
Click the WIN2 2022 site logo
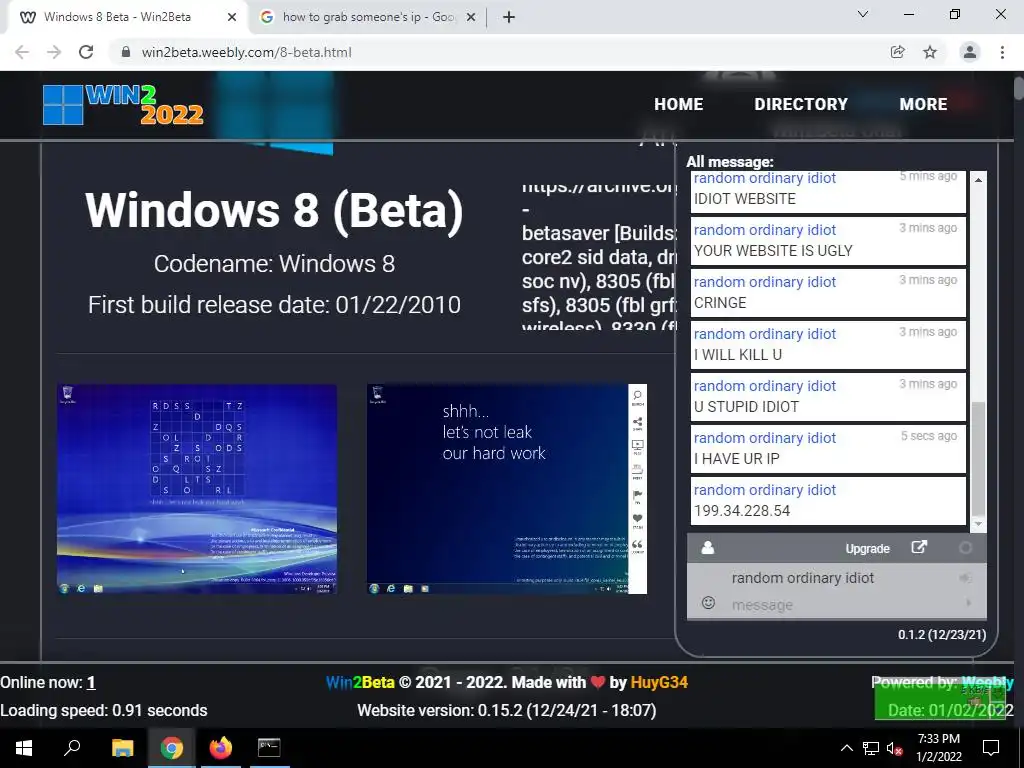[x=123, y=104]
